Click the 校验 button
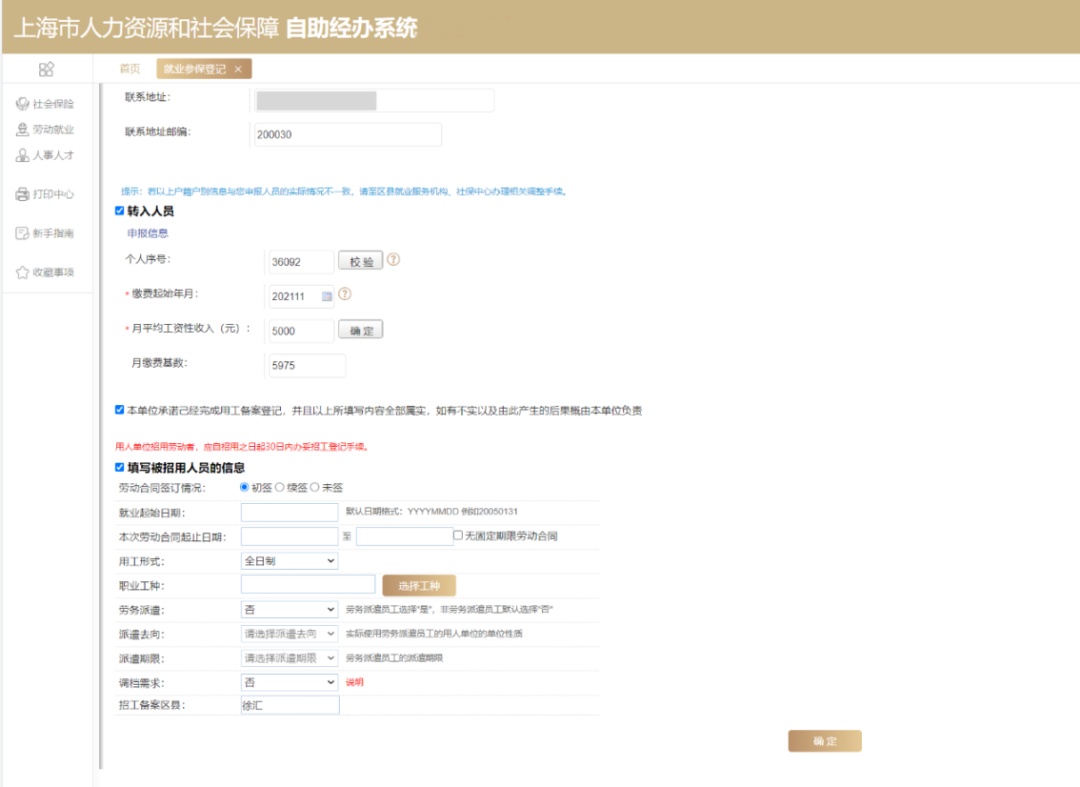Image resolution: width=1080 pixels, height=787 pixels. point(360,261)
